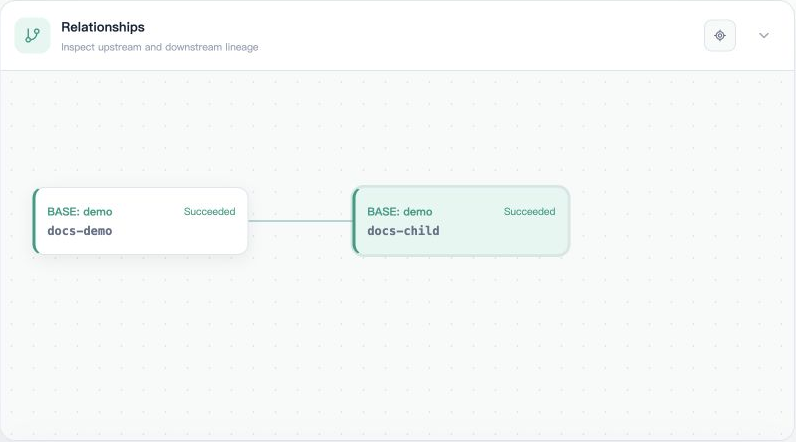This screenshot has height=442, width=796.
Task: Click the Inspect upstream and downstream lineage subtitle
Action: (160, 47)
